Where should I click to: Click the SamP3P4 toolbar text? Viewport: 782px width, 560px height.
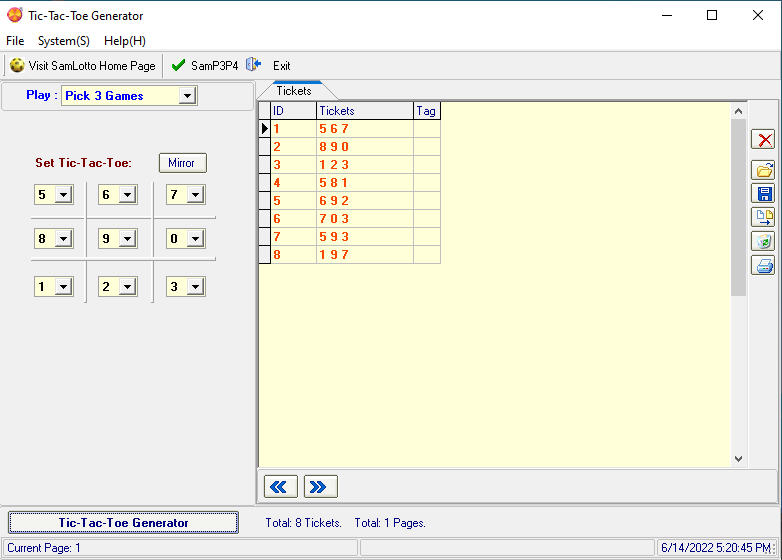(214, 66)
